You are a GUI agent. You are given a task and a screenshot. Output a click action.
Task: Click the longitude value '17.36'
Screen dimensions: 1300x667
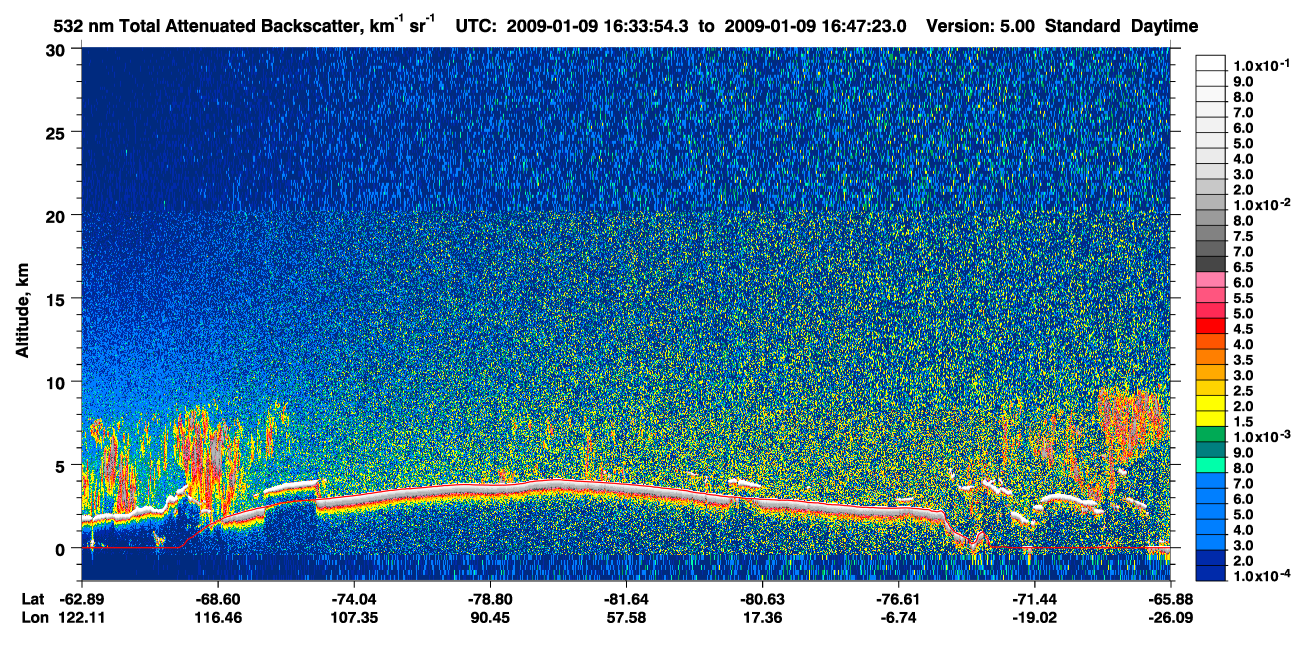762,617
